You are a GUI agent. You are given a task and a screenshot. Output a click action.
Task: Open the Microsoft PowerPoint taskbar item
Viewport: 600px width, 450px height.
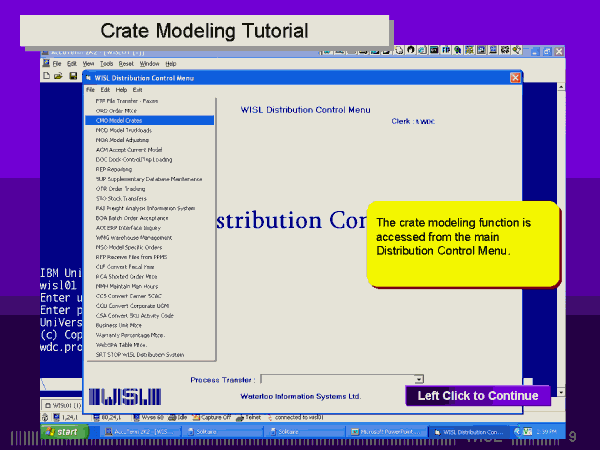[388, 431]
